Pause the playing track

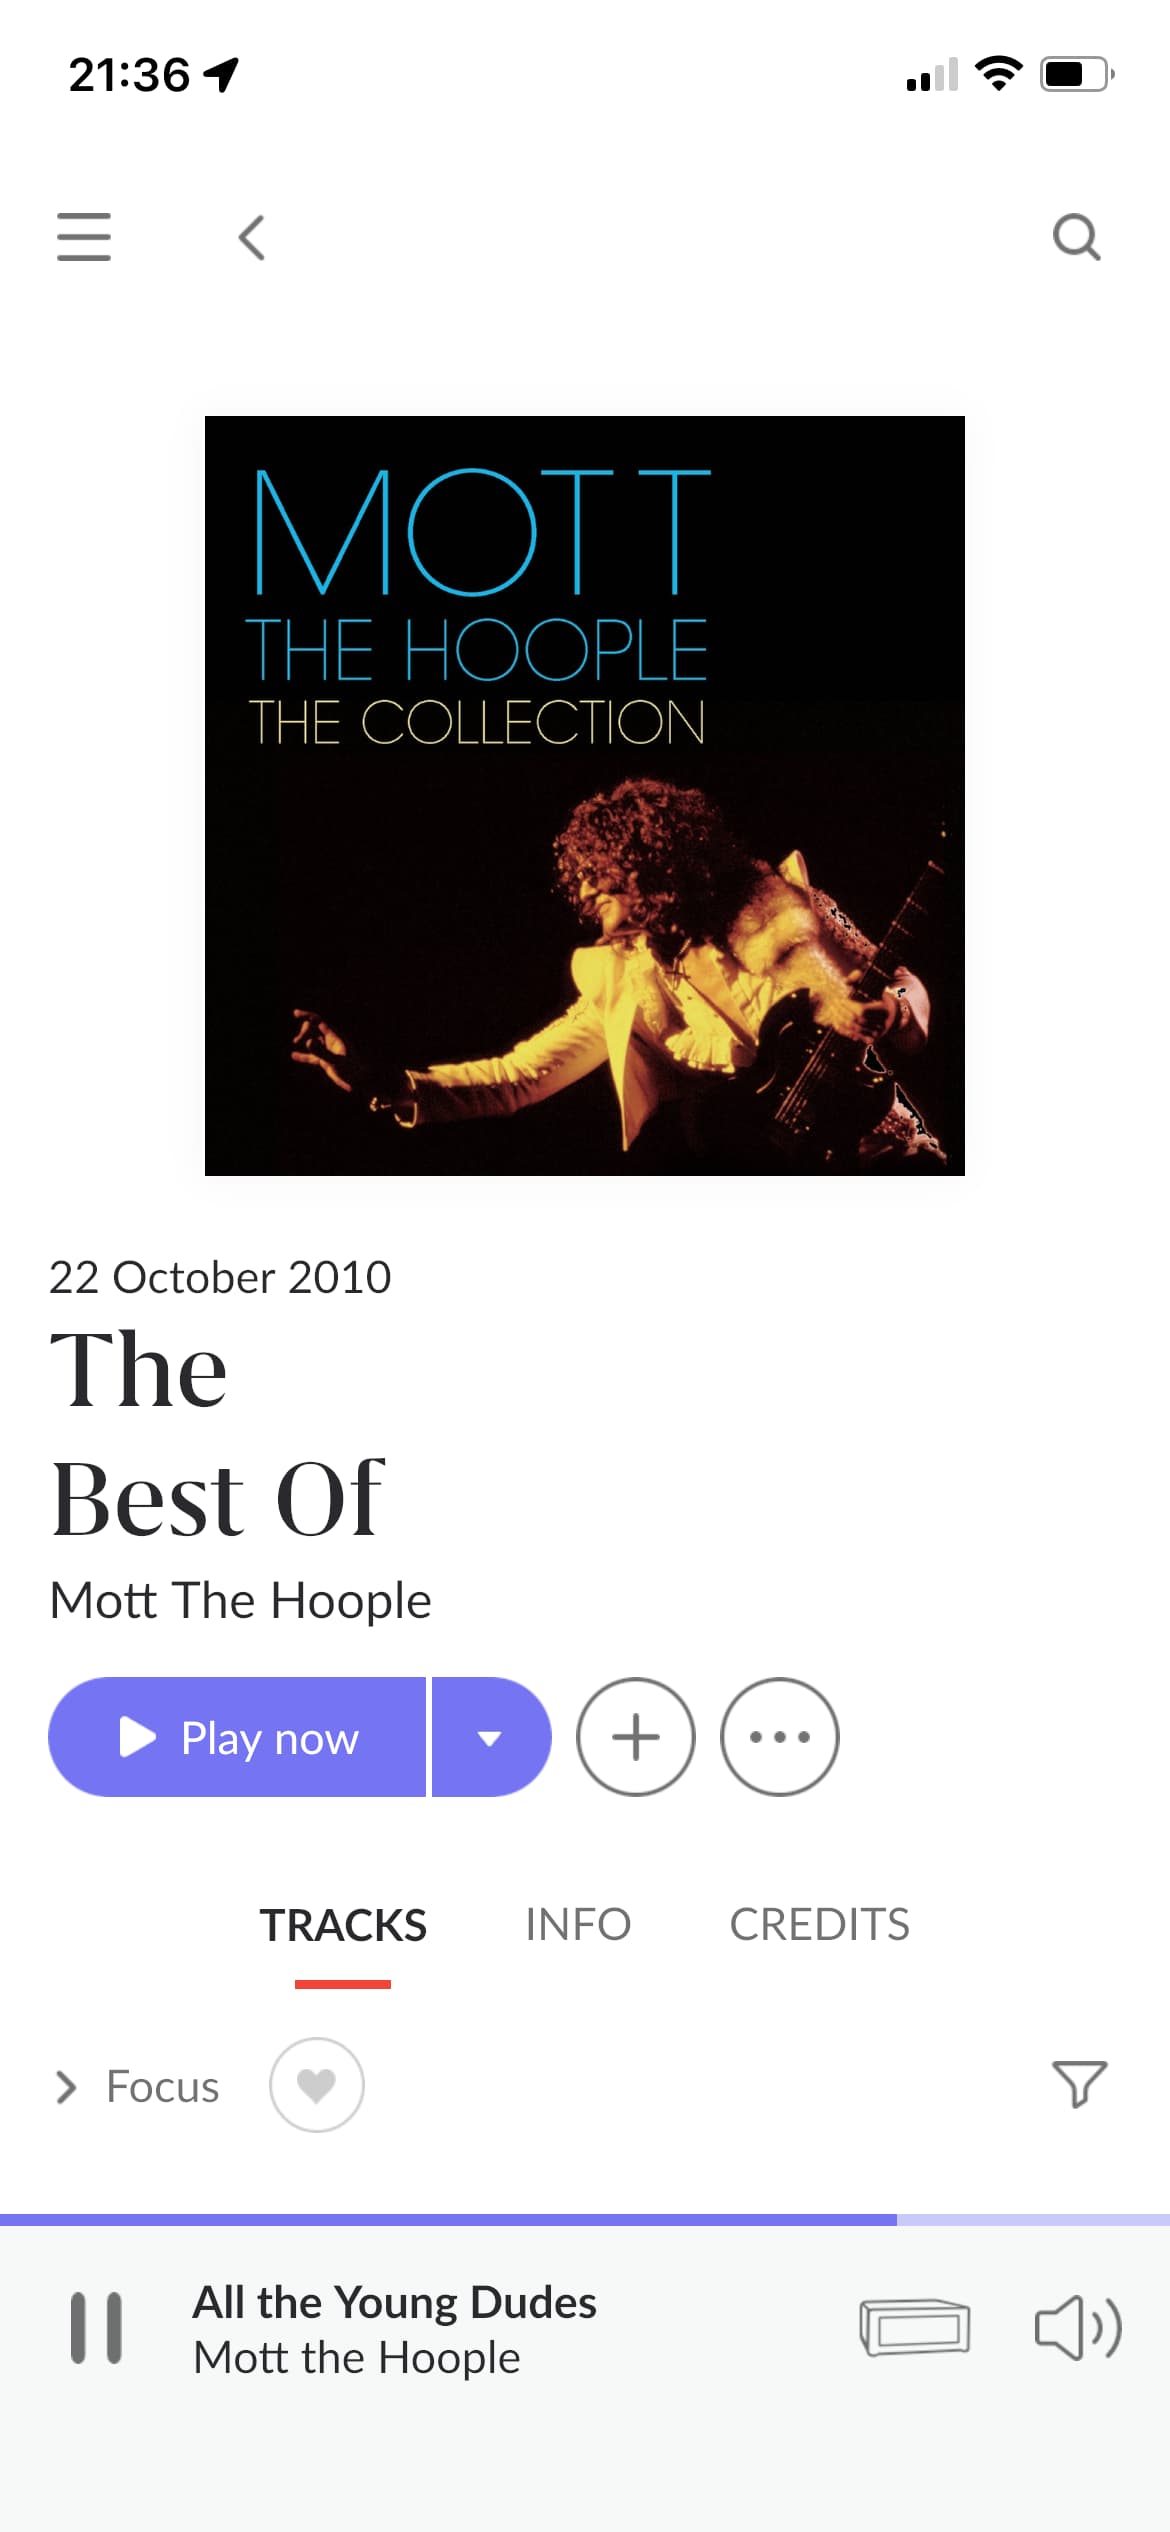[x=96, y=2327]
